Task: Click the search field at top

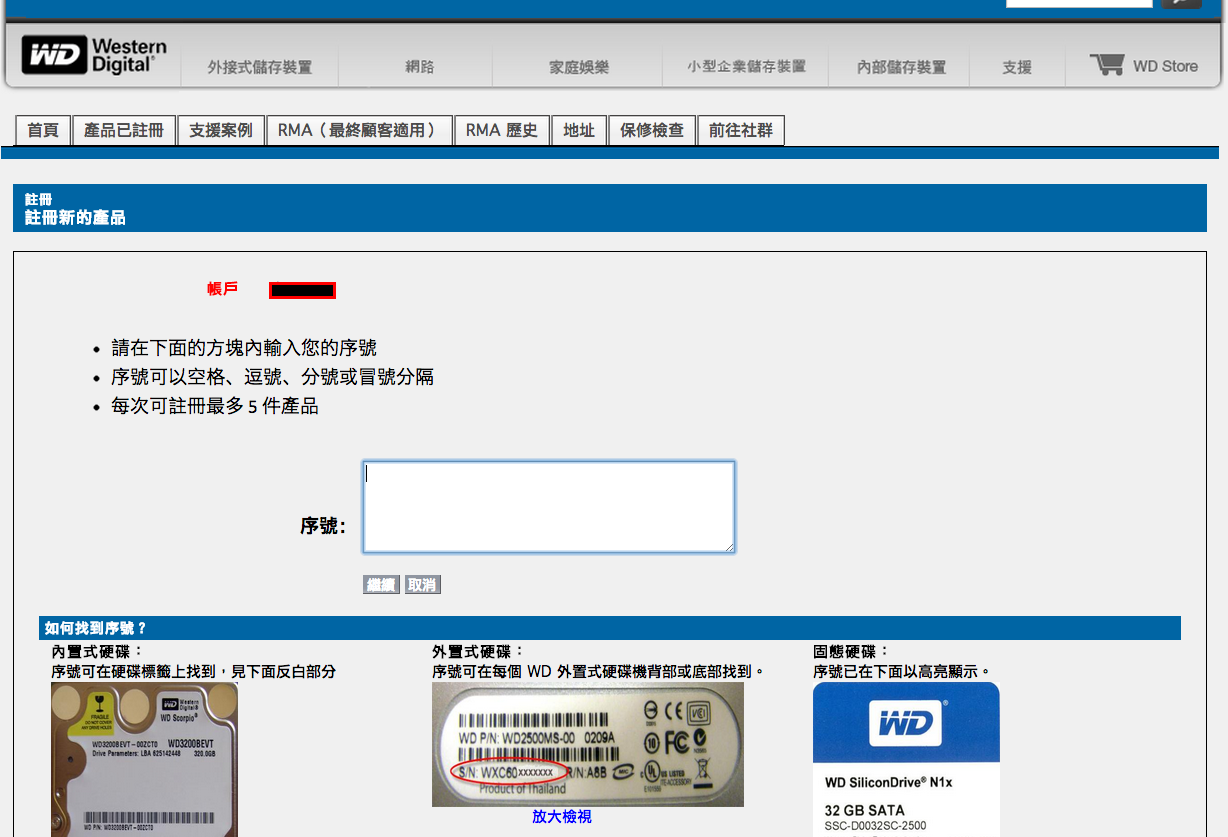Action: (1079, 3)
